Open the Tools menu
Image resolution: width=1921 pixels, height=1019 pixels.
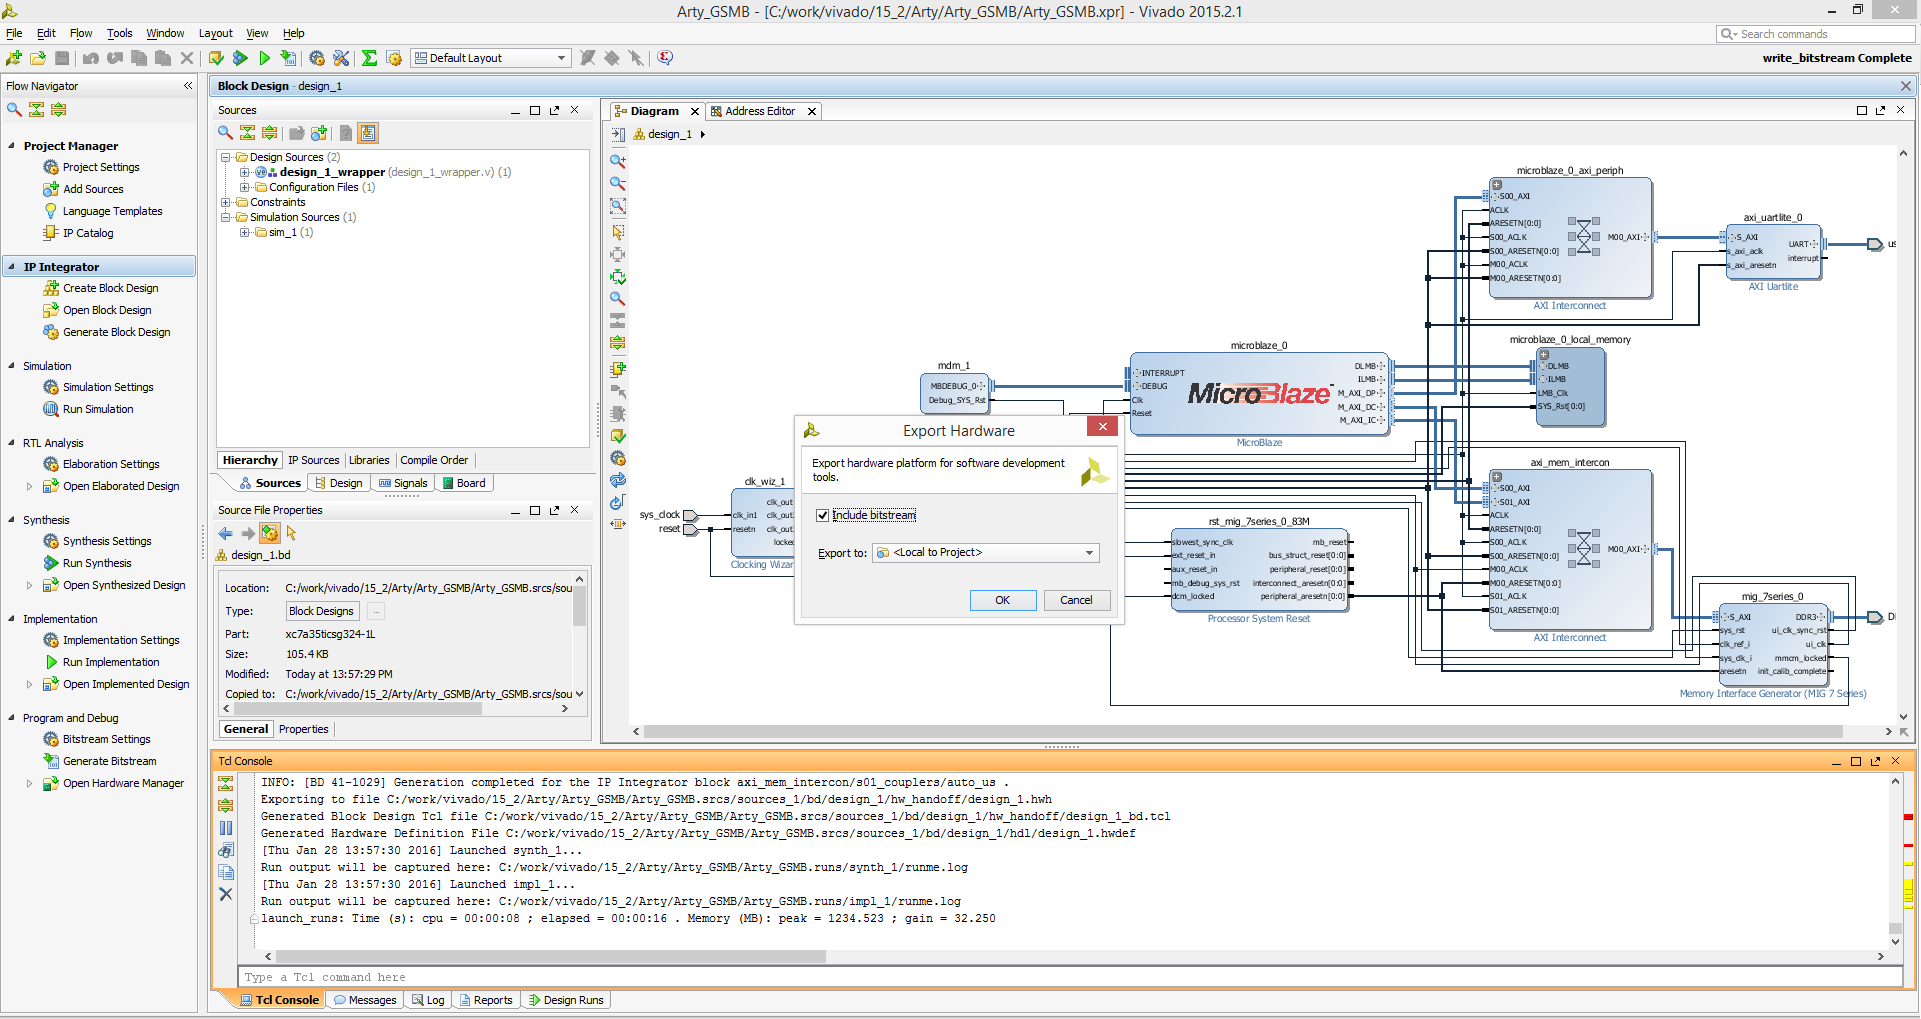(120, 33)
